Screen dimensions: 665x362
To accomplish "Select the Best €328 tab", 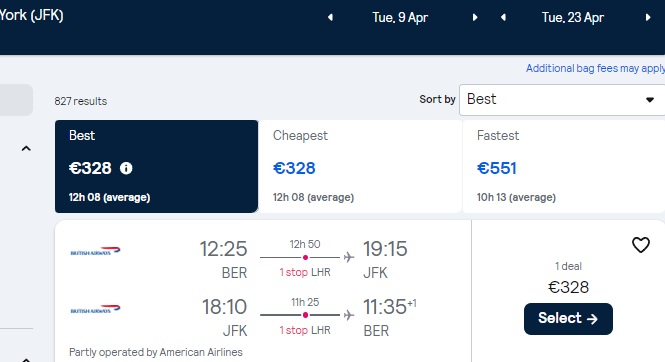I will 156,166.
